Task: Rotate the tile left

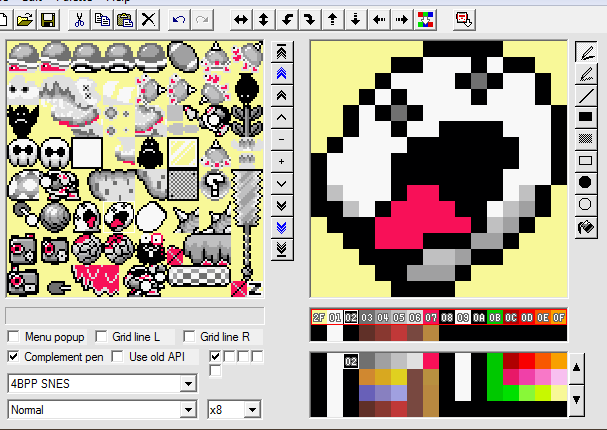Action: click(287, 19)
